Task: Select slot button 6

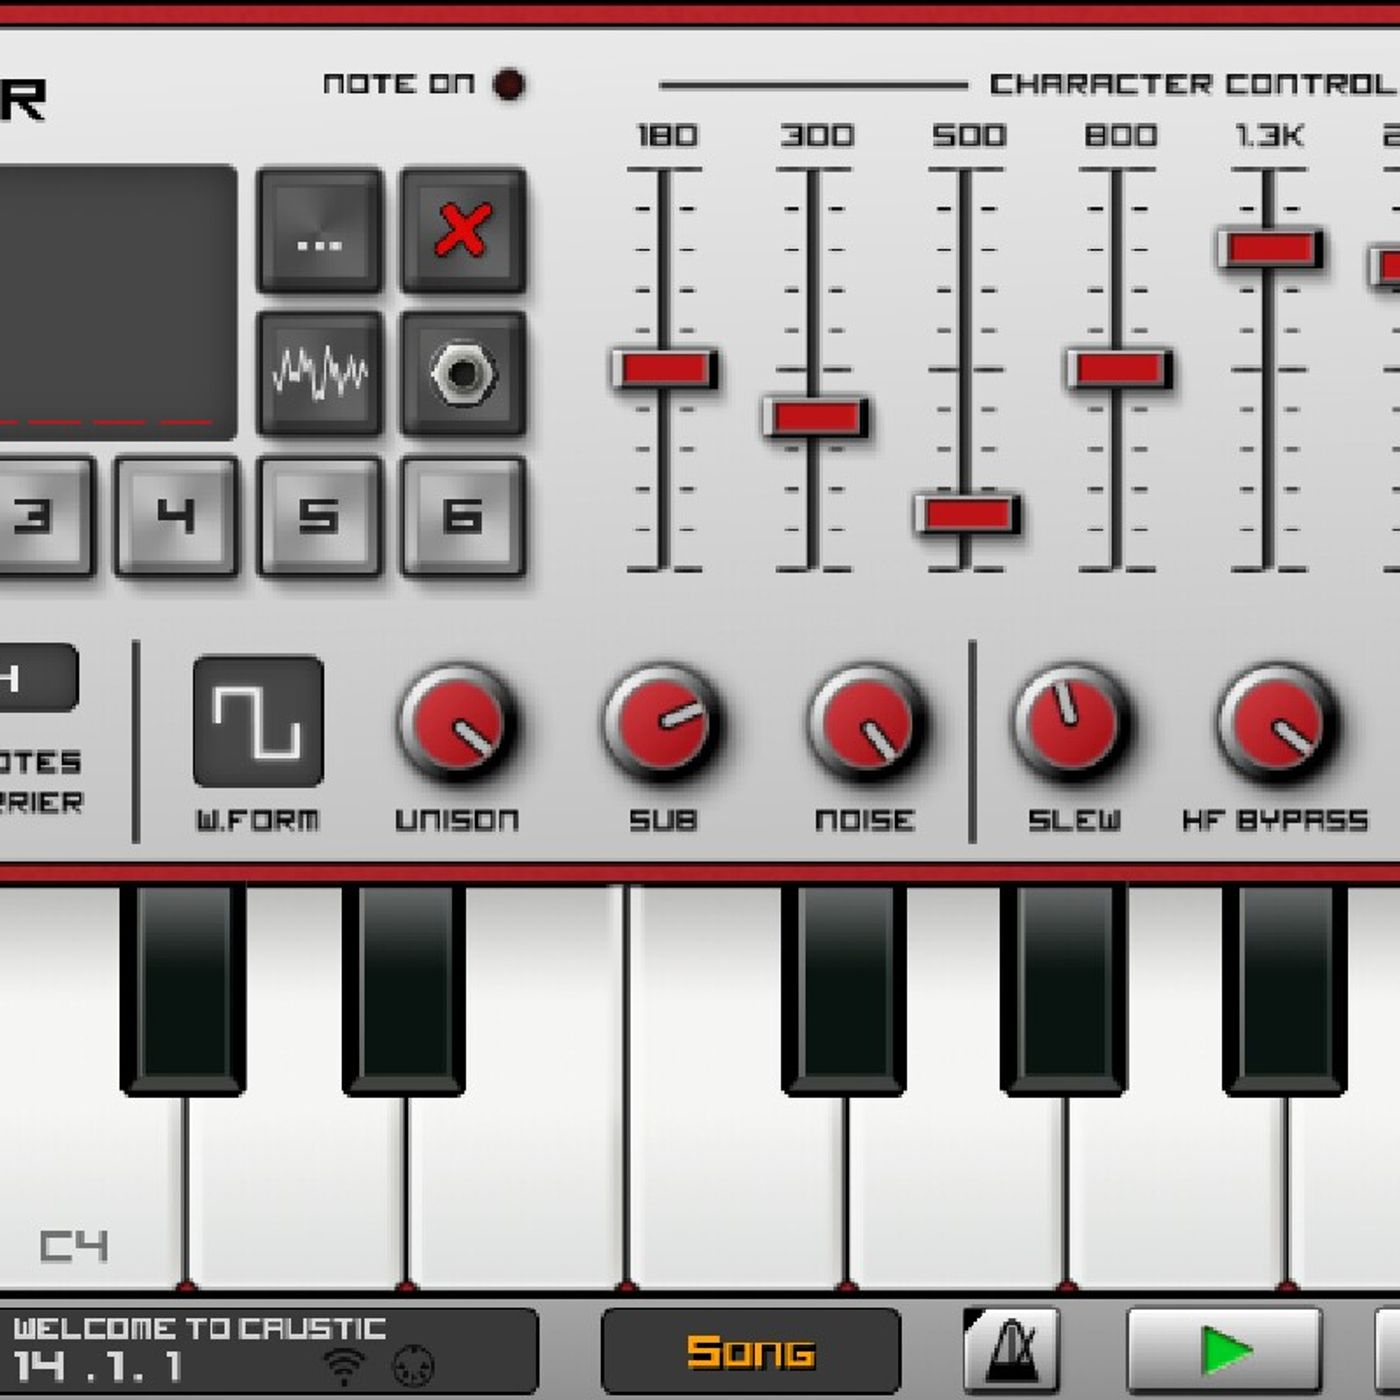Action: click(463, 517)
